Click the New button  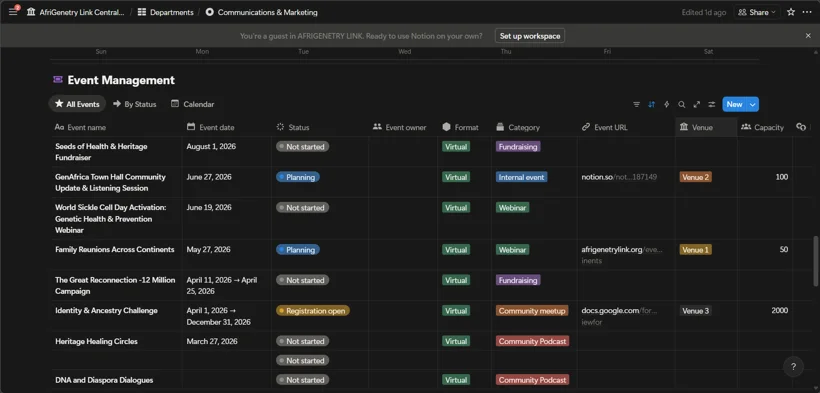coord(734,104)
